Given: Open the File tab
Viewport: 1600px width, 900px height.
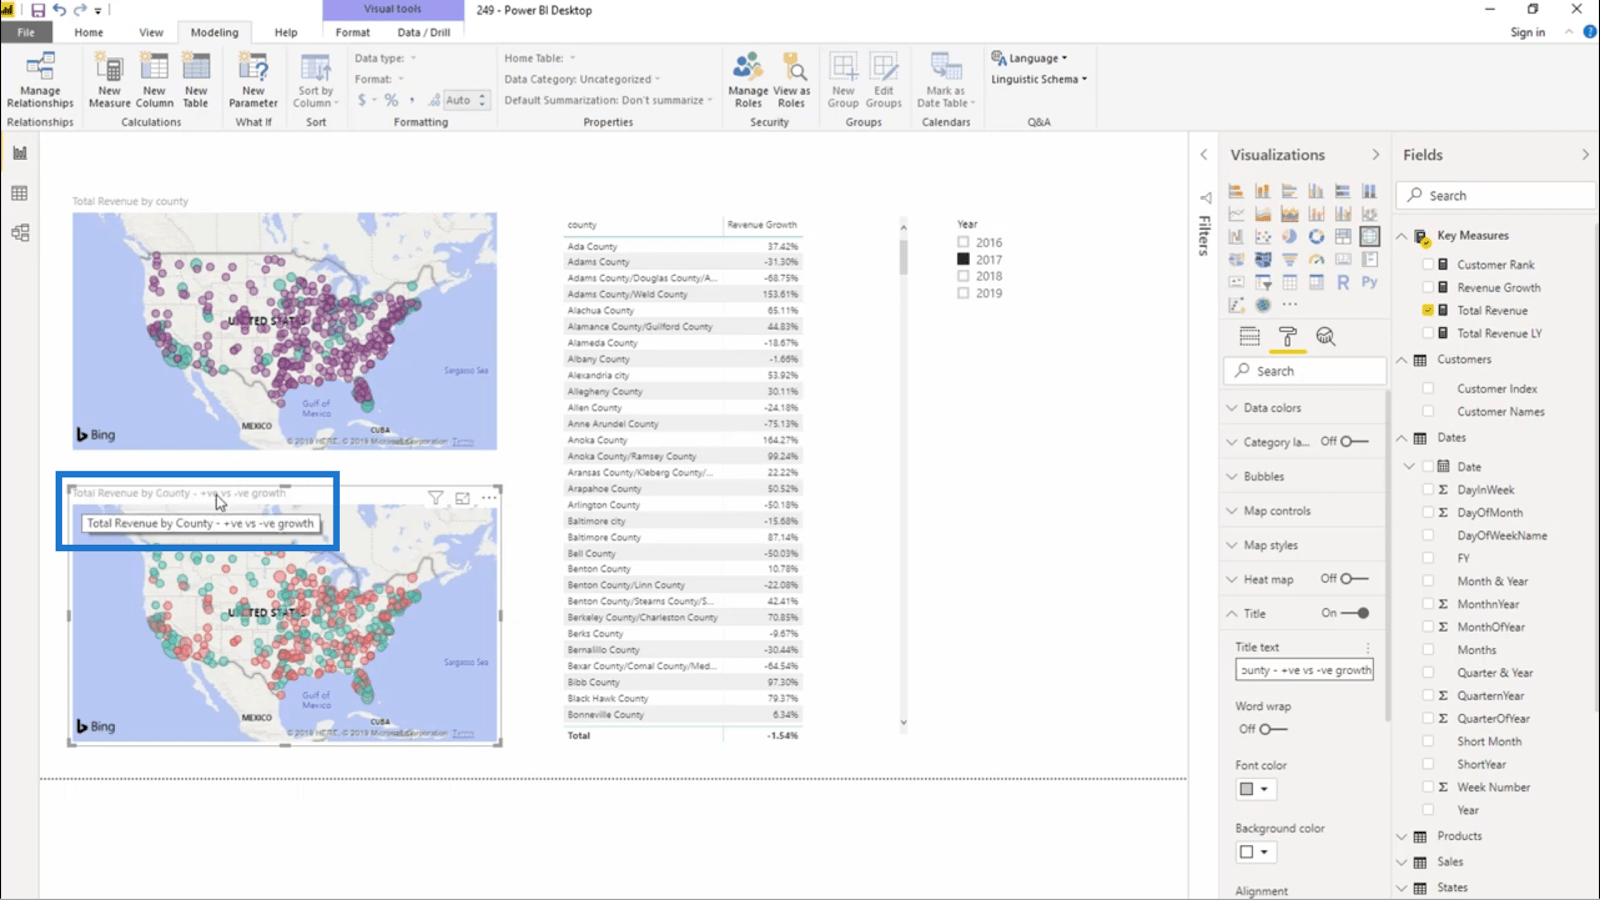Looking at the screenshot, I should (26, 32).
